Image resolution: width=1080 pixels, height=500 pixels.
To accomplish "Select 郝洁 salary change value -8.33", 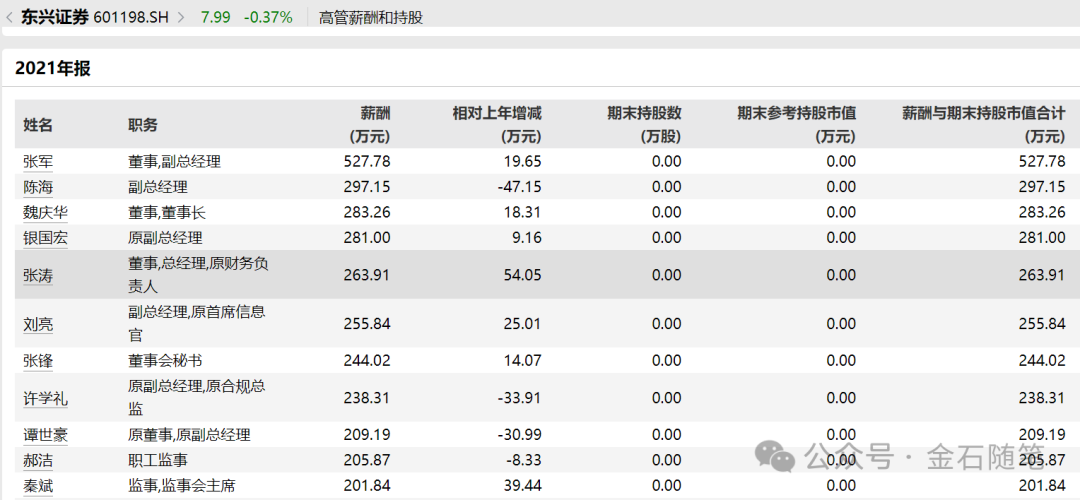I will click(523, 461).
